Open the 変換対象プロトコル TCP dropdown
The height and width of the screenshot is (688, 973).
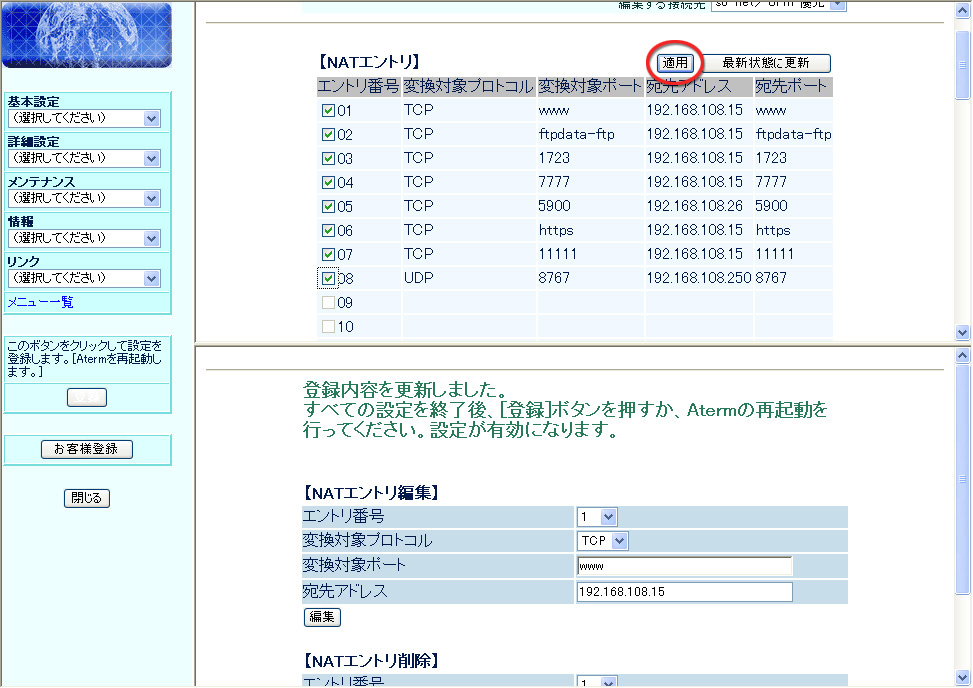[x=603, y=541]
